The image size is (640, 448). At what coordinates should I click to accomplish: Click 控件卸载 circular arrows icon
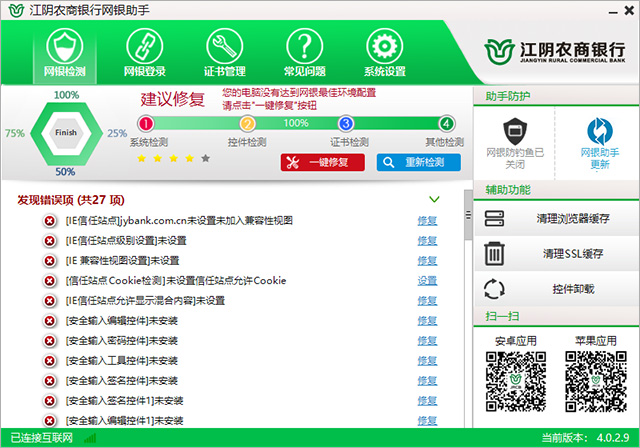click(494, 289)
